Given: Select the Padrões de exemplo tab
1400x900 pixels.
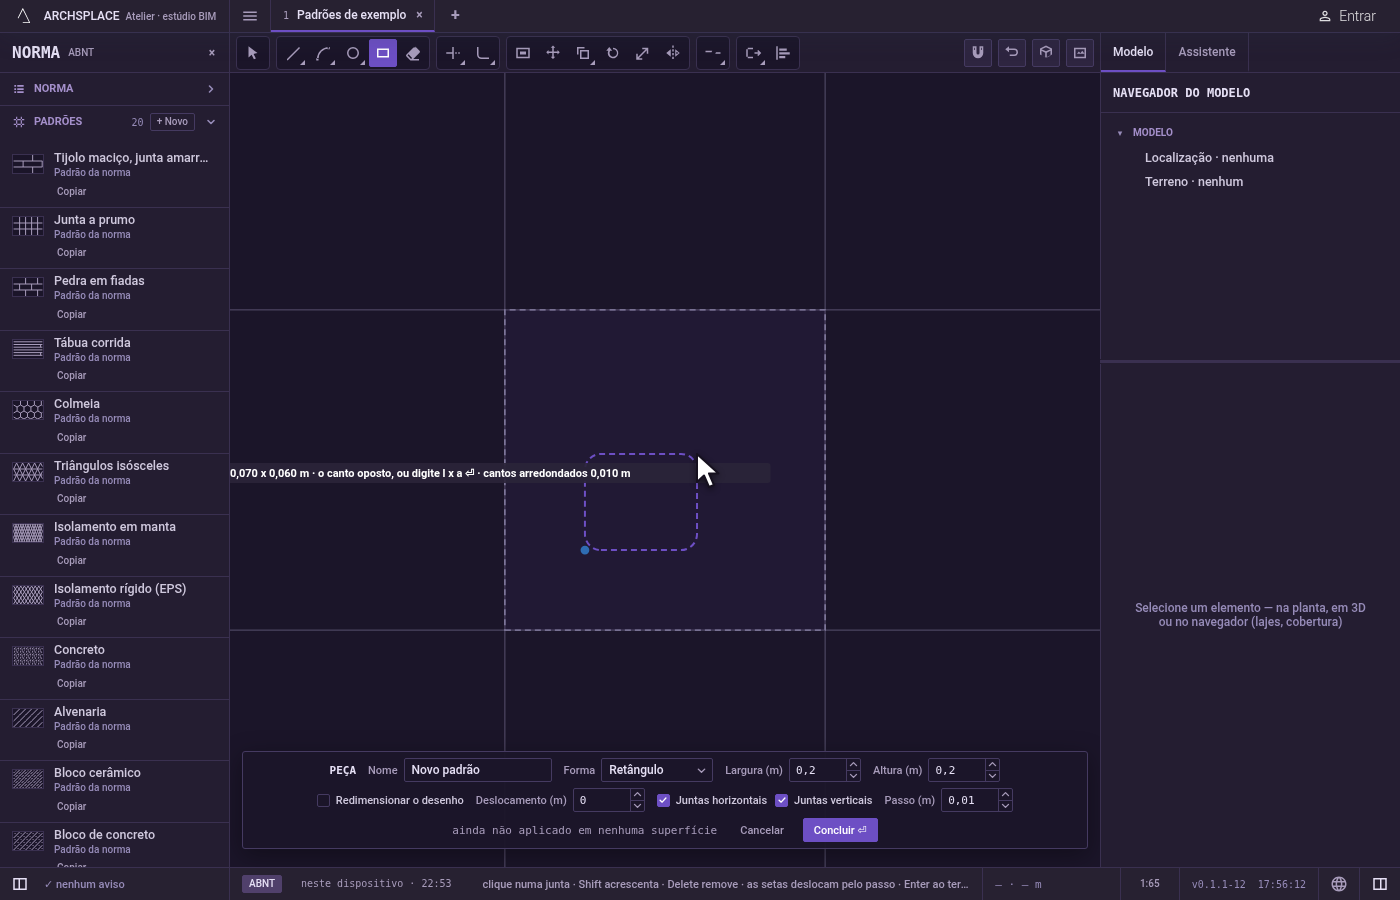Looking at the screenshot, I should (x=351, y=15).
